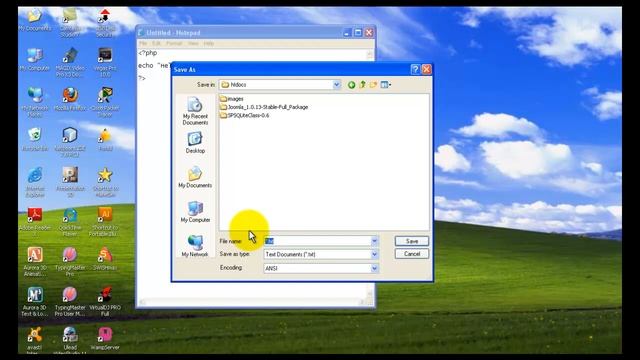
Task: Expand the File name dropdown arrow
Action: (x=374, y=241)
